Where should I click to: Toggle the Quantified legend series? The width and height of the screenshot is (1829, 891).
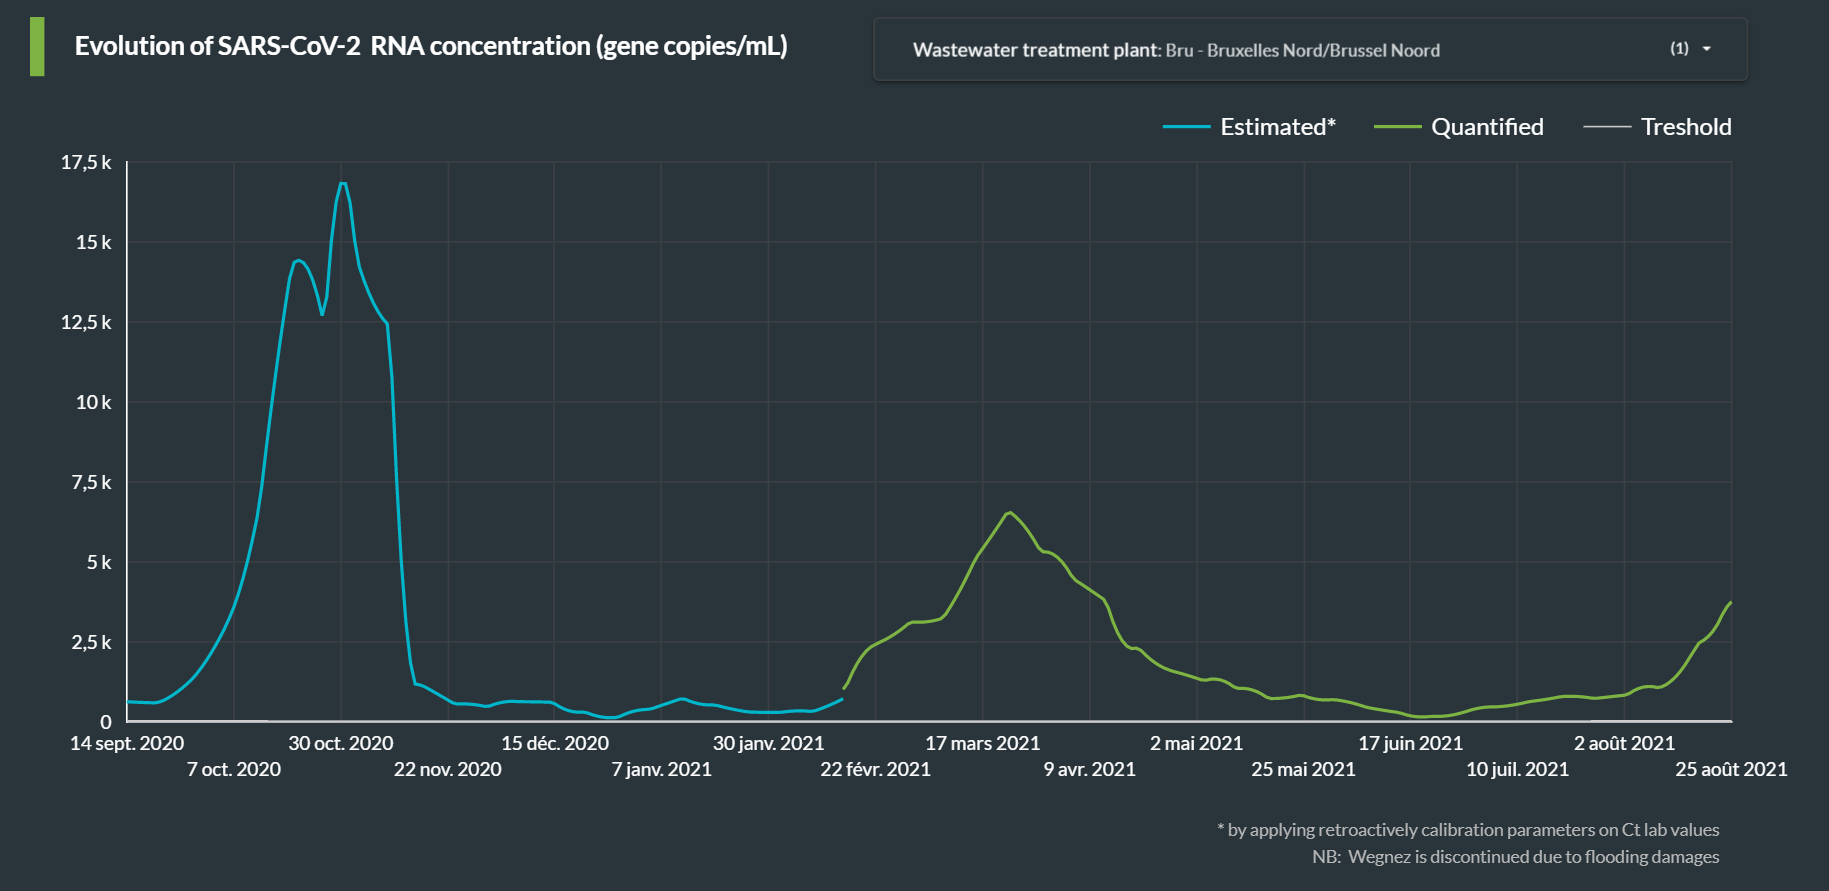pos(1459,127)
